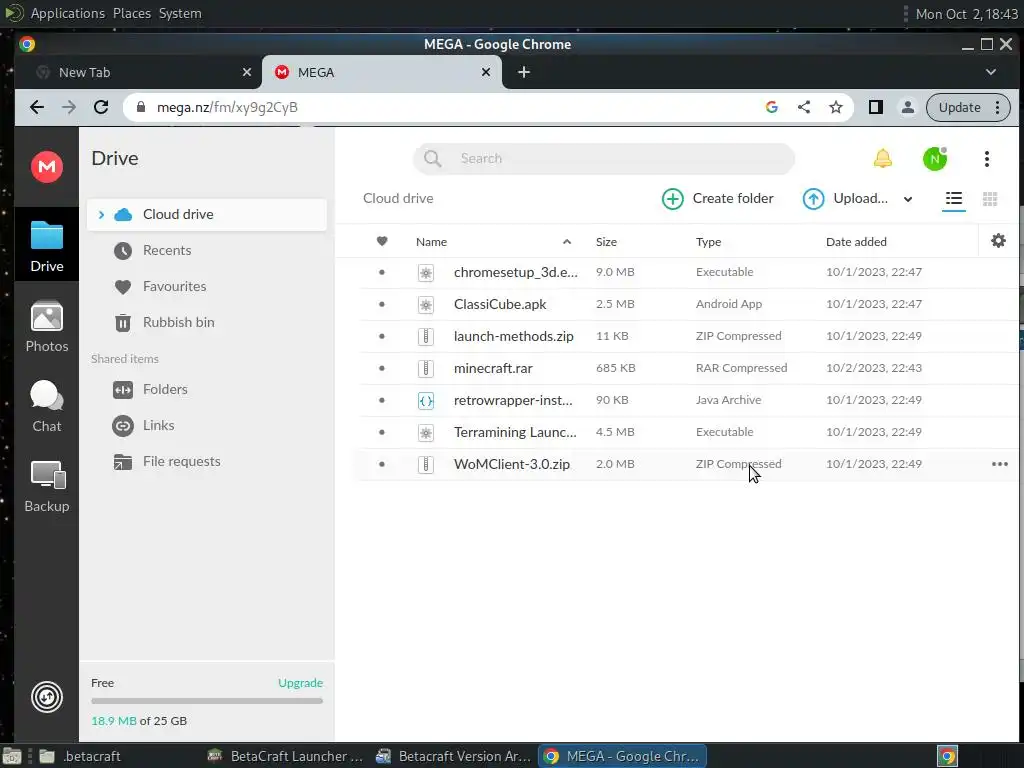Sort by Size column header

point(606,242)
